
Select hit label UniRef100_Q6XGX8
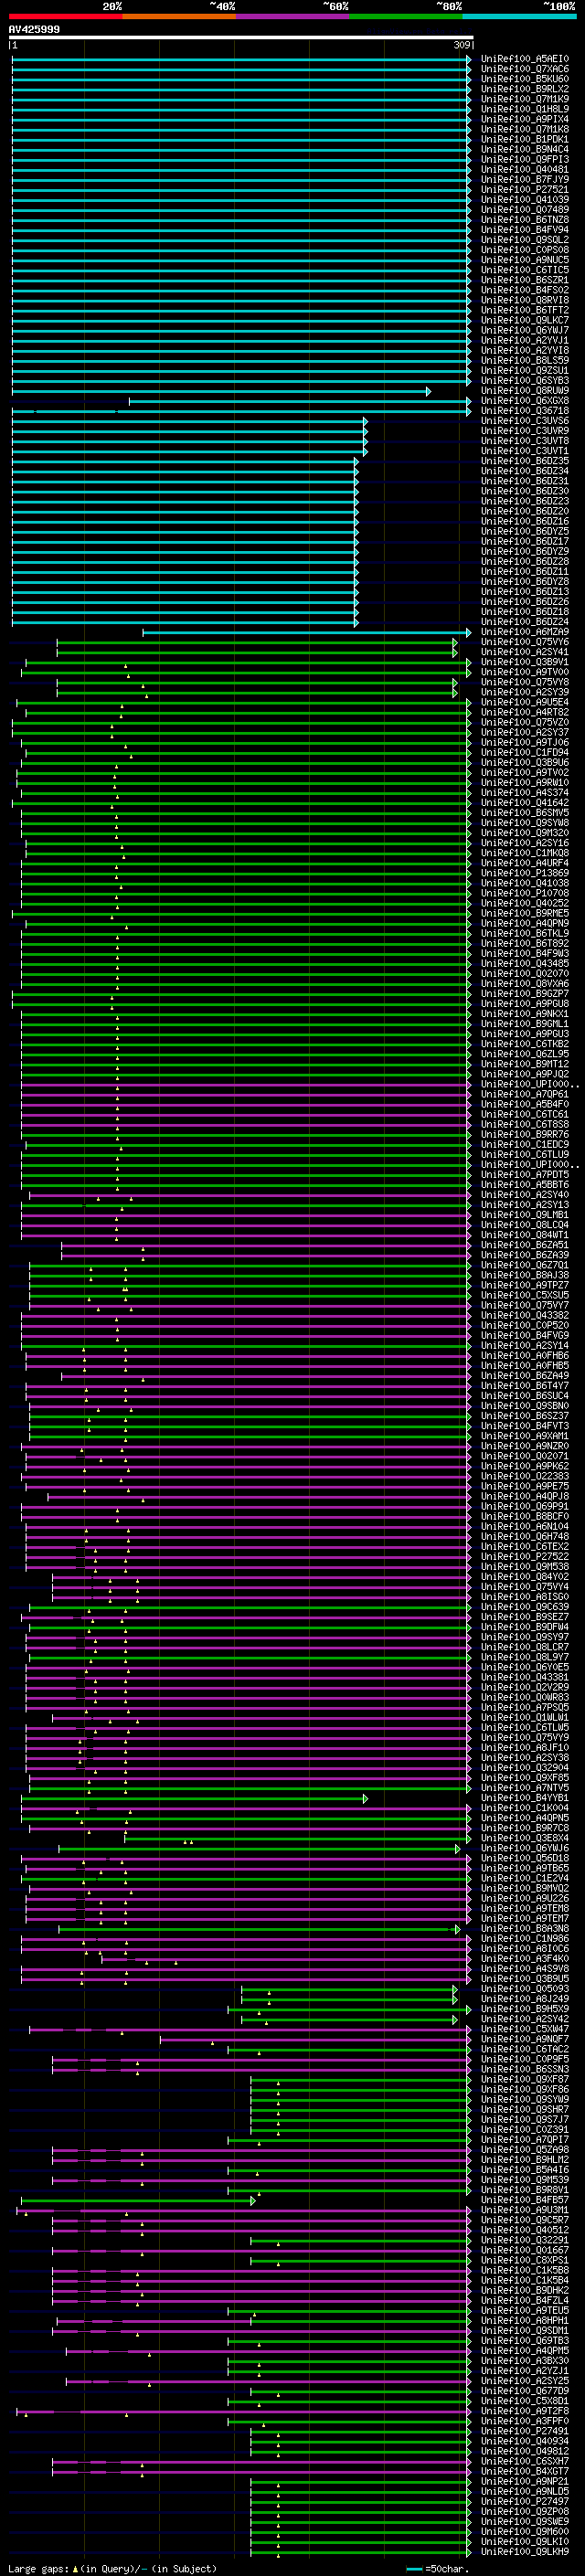click(x=525, y=401)
